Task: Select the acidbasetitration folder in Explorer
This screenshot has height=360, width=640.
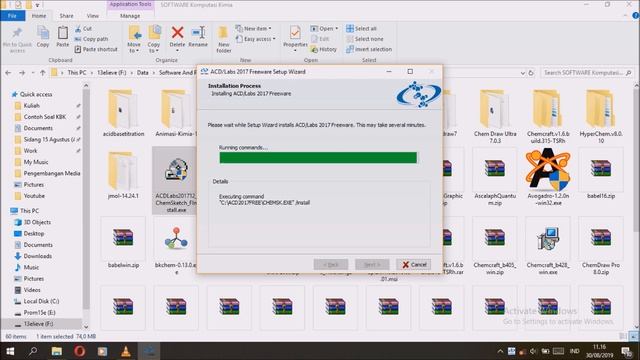Action: click(x=123, y=113)
